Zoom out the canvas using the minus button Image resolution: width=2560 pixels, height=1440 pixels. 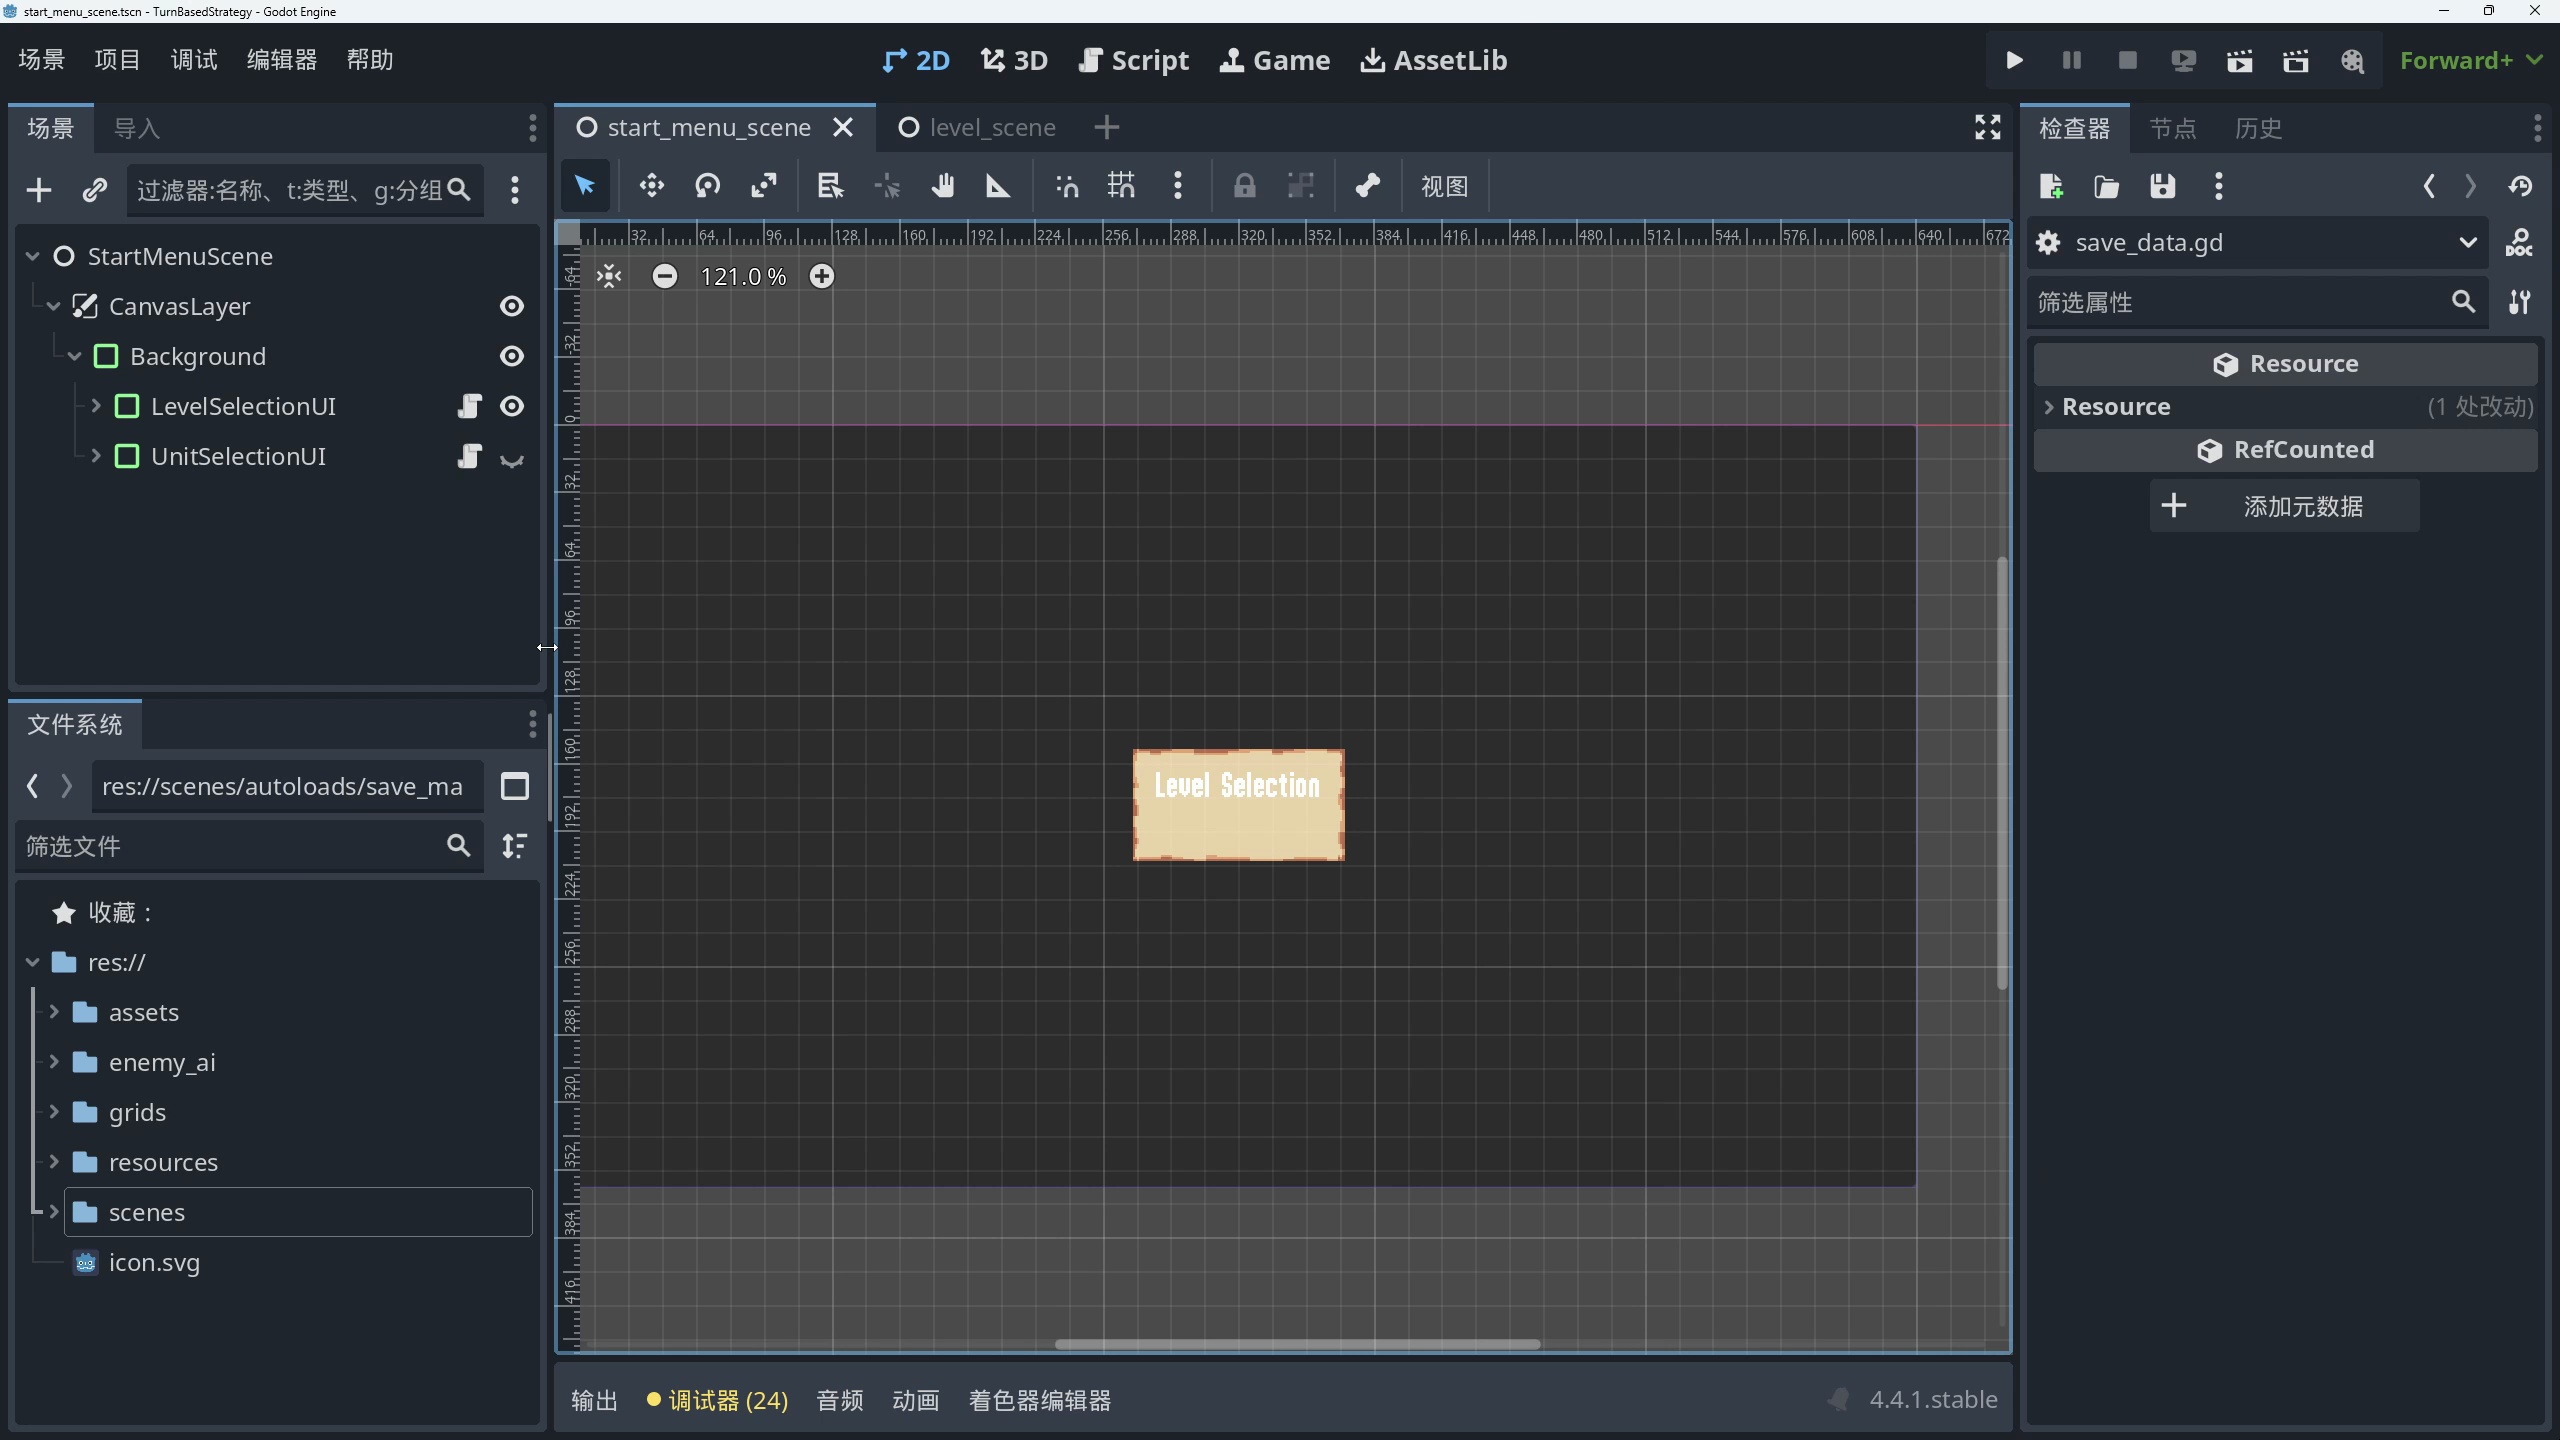coord(665,276)
